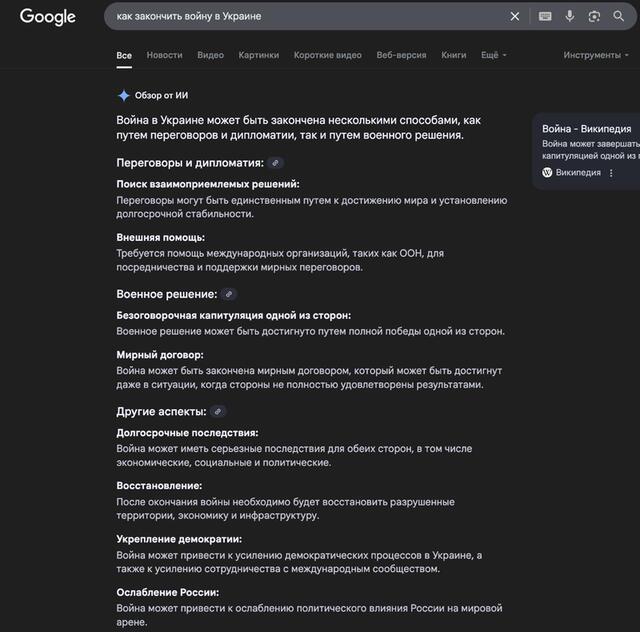Open the Короткие видео tab
This screenshot has width=640, height=632.
tap(327, 55)
